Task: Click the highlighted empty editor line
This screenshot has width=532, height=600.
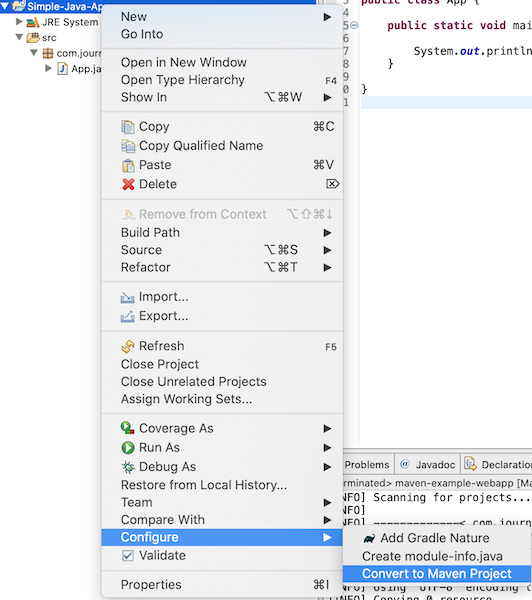Action: tap(446, 103)
